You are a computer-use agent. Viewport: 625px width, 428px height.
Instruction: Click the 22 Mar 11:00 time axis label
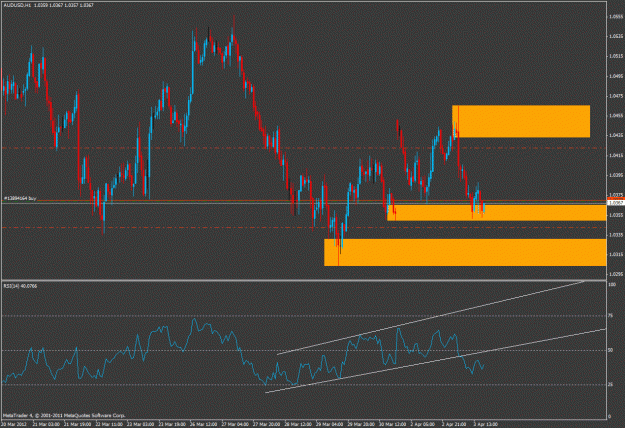109,424
